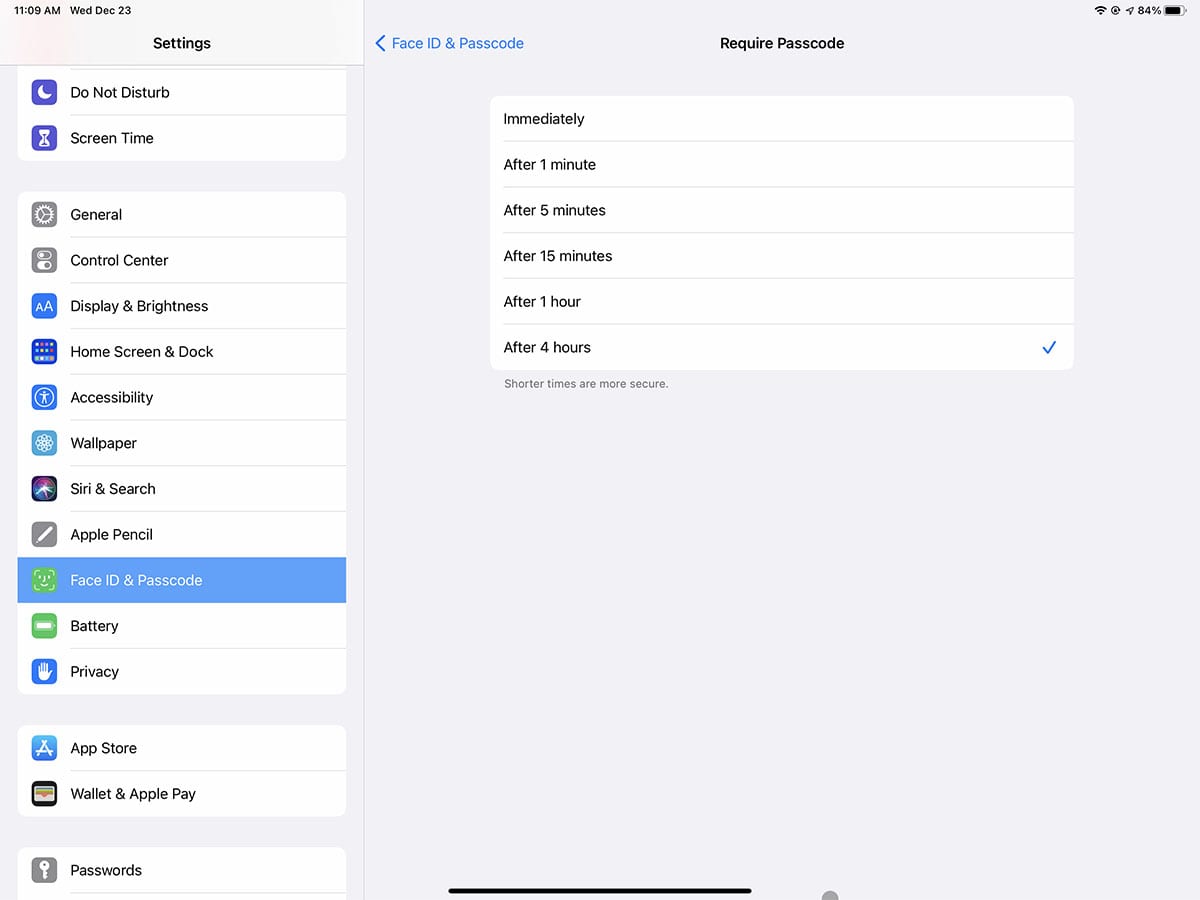Tap Face ID & Passcode sidebar label
This screenshot has height=900, width=1200.
[x=136, y=580]
